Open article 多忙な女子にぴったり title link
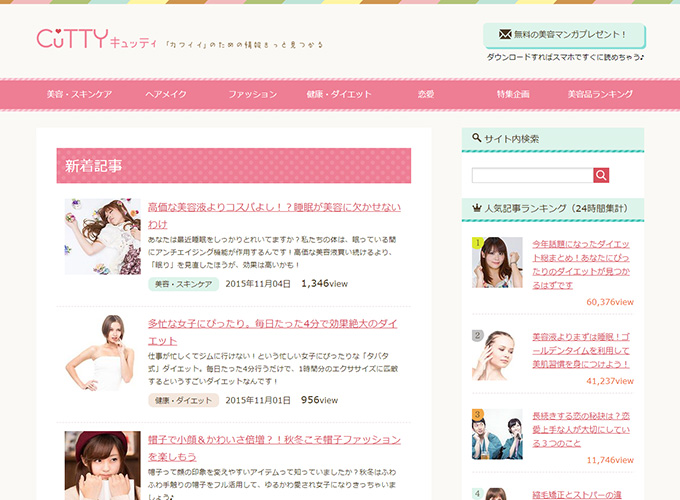The width and height of the screenshot is (680, 500). pyautogui.click(x=272, y=332)
